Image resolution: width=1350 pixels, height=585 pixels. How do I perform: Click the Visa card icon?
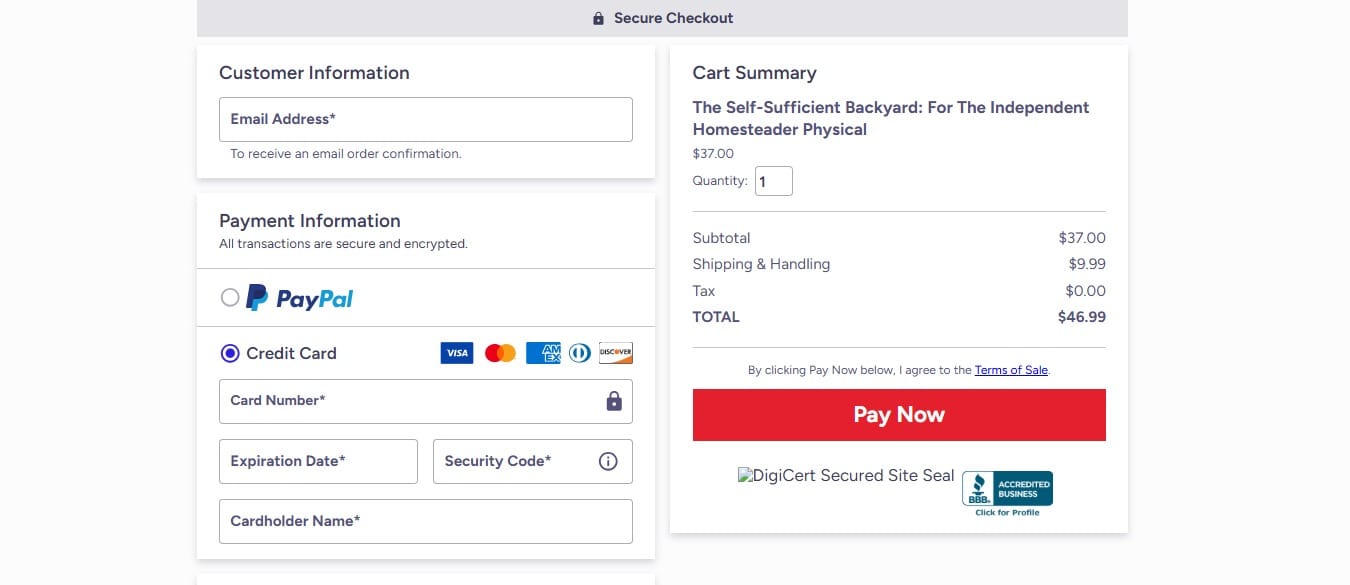(x=456, y=353)
